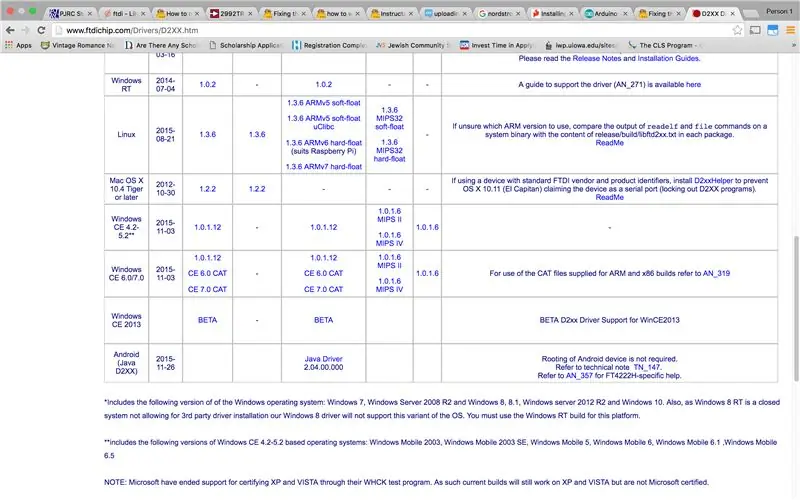
Task: Click the page info icon in address bar
Action: pyautogui.click(x=59, y=30)
